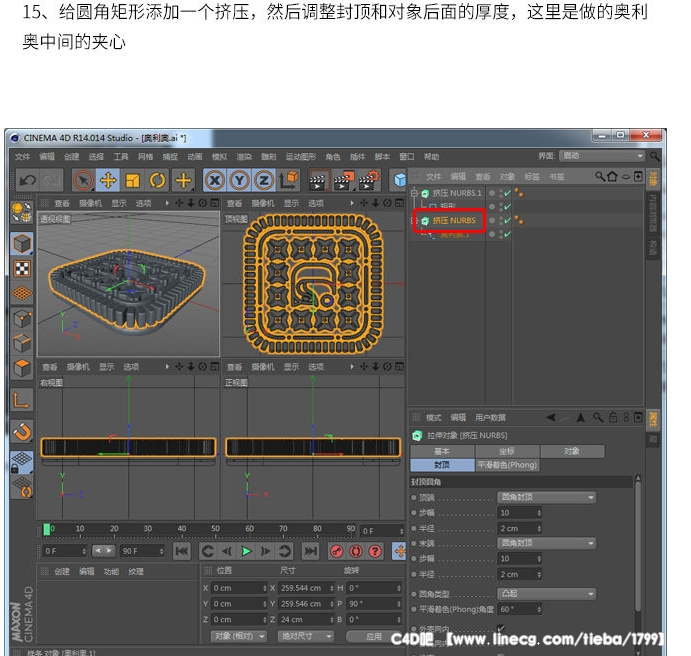Switch to Edges mode icon
691x656 pixels.
click(22, 343)
